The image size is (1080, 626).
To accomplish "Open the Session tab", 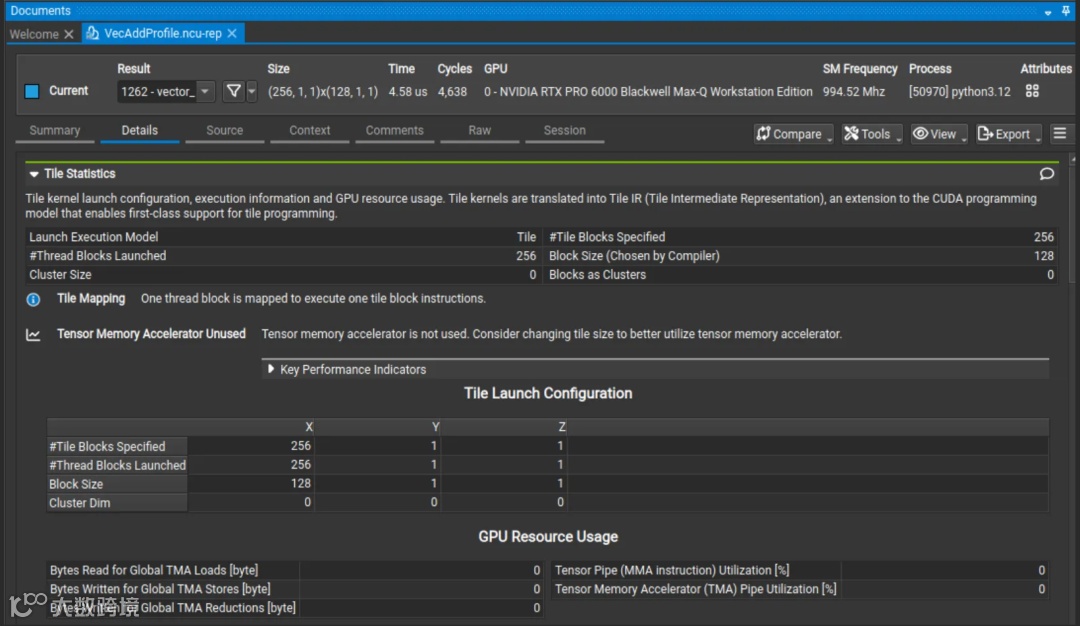I will 564,130.
